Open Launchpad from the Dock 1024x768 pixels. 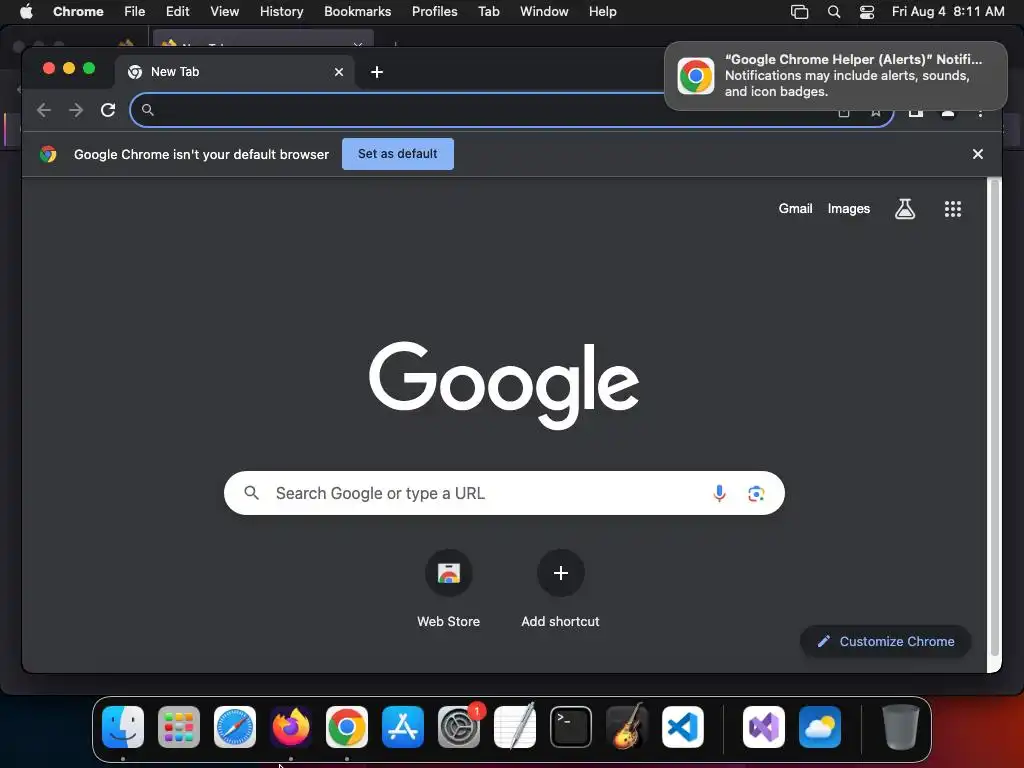point(179,727)
